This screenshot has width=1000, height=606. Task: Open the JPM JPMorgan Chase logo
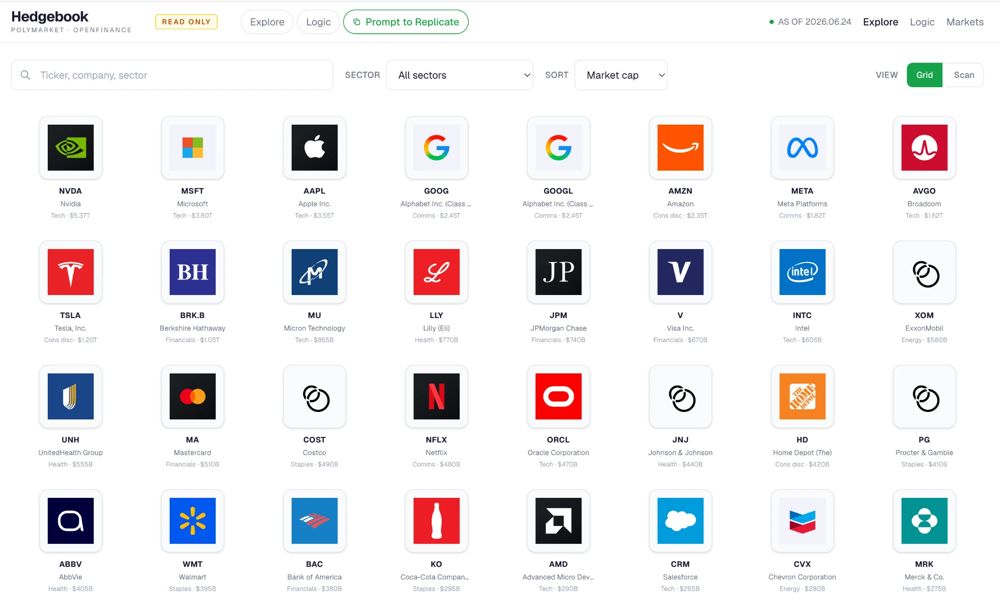(558, 272)
